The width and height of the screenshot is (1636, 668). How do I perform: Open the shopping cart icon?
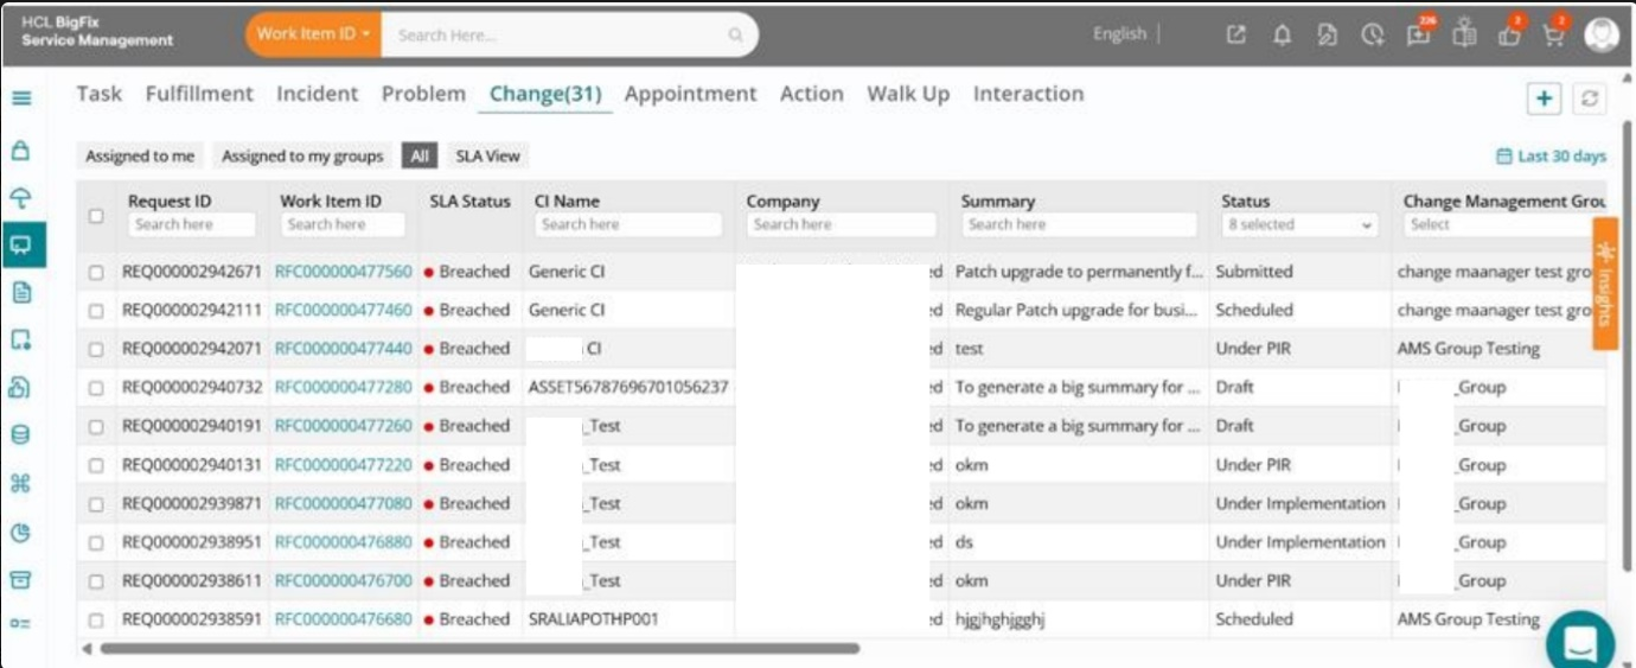tap(1553, 35)
